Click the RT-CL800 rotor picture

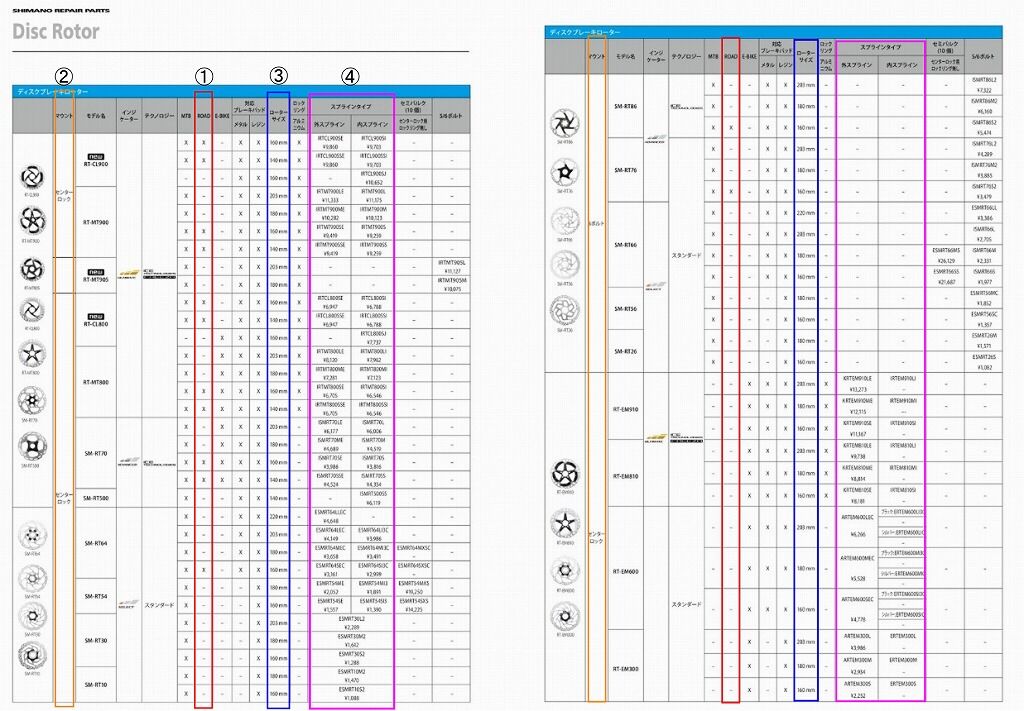point(31,310)
